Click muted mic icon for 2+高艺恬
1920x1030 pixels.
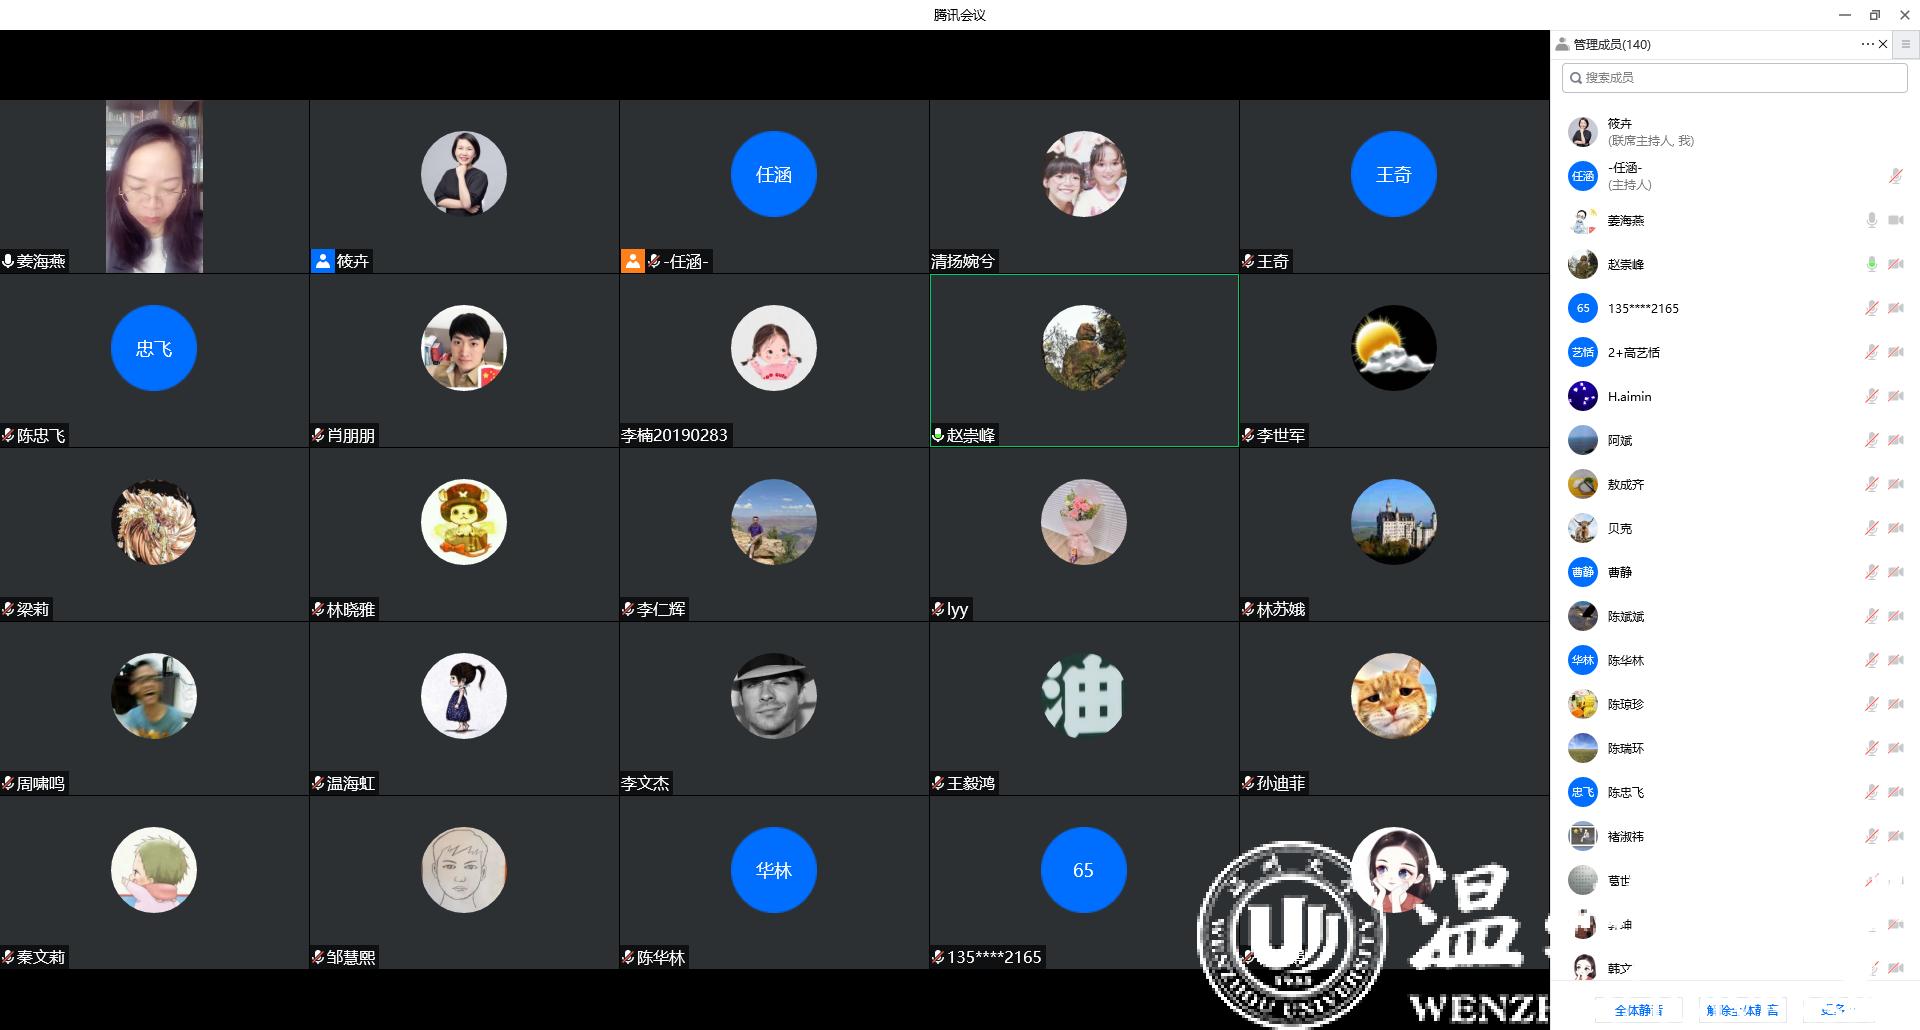click(x=1871, y=352)
